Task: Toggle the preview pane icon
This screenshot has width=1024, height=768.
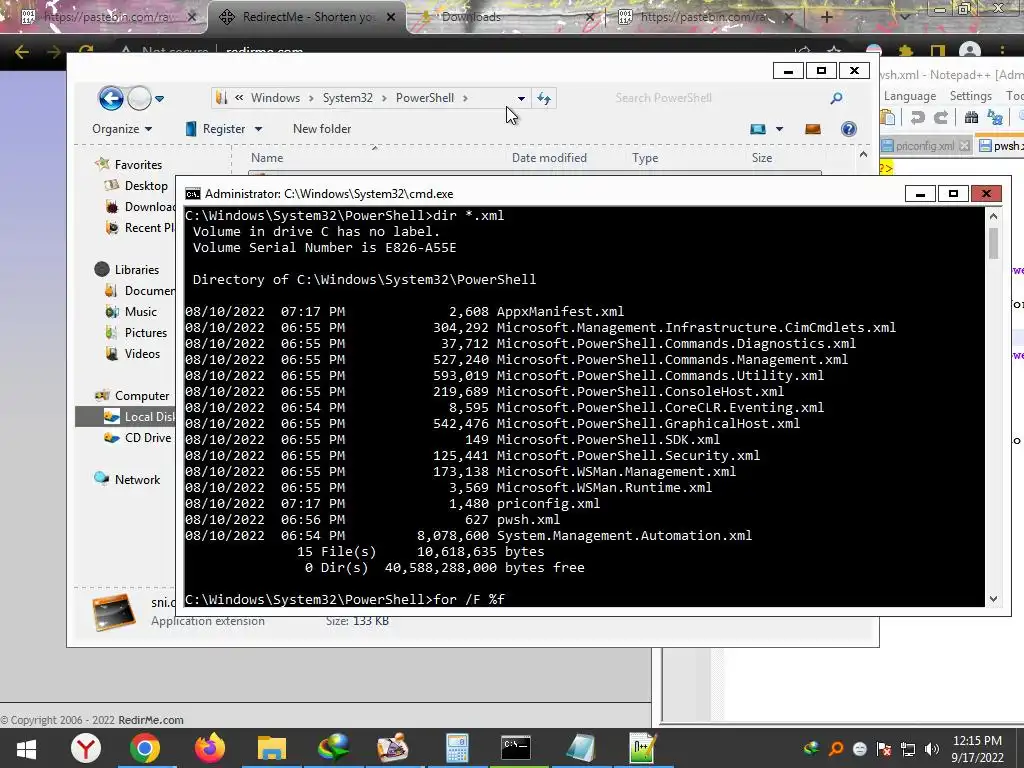Action: [x=812, y=129]
